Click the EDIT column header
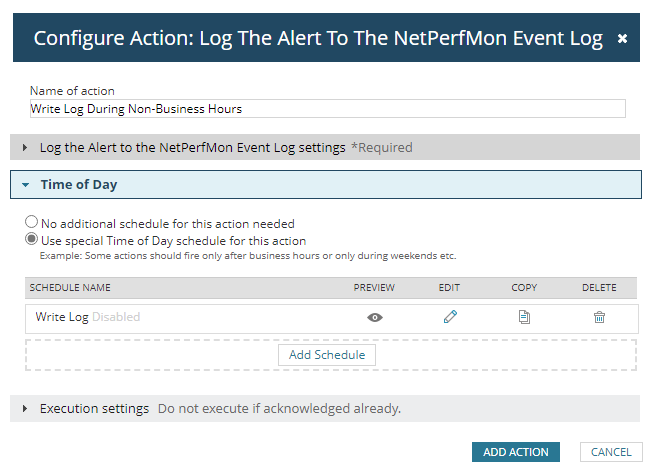This screenshot has width=653, height=475. tap(449, 288)
